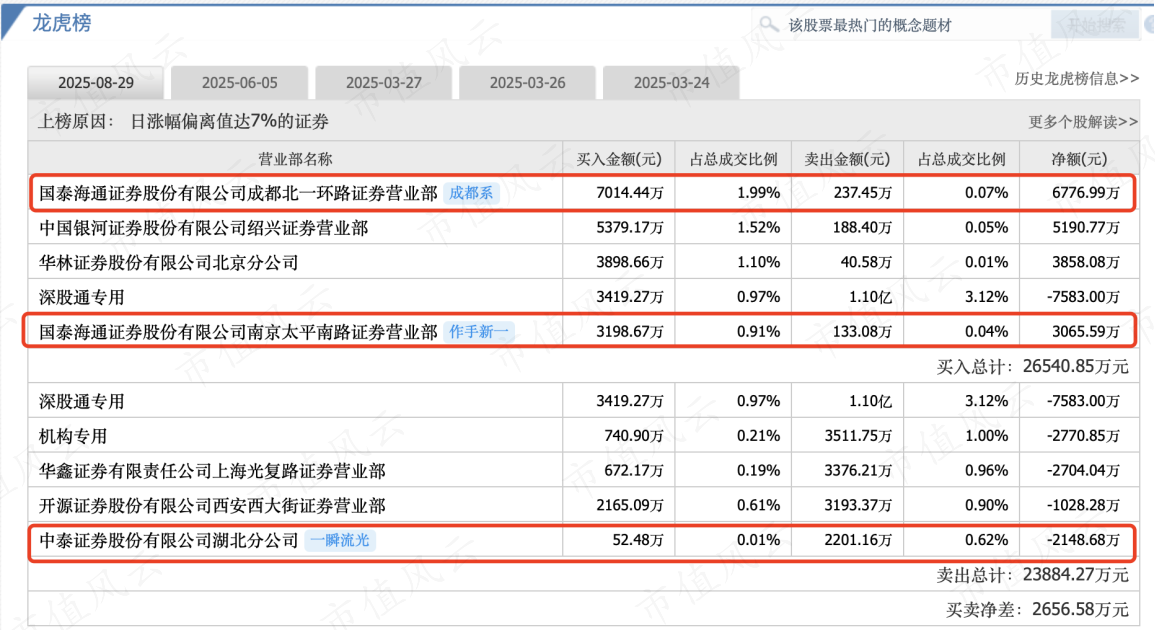Screen dimensions: 1155x630
Task: Open the 2025-03-24 tab
Action: [x=671, y=83]
